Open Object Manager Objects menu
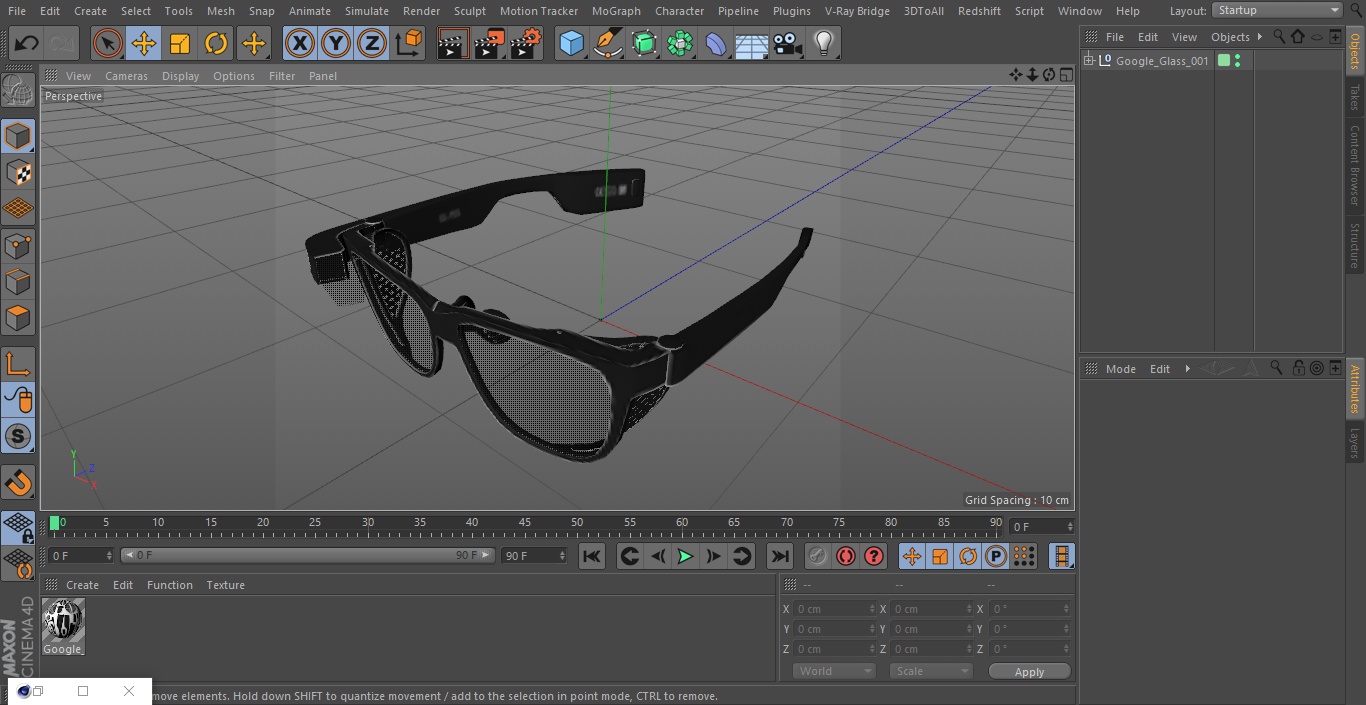Screen dimensions: 1366x705 click(1230, 37)
